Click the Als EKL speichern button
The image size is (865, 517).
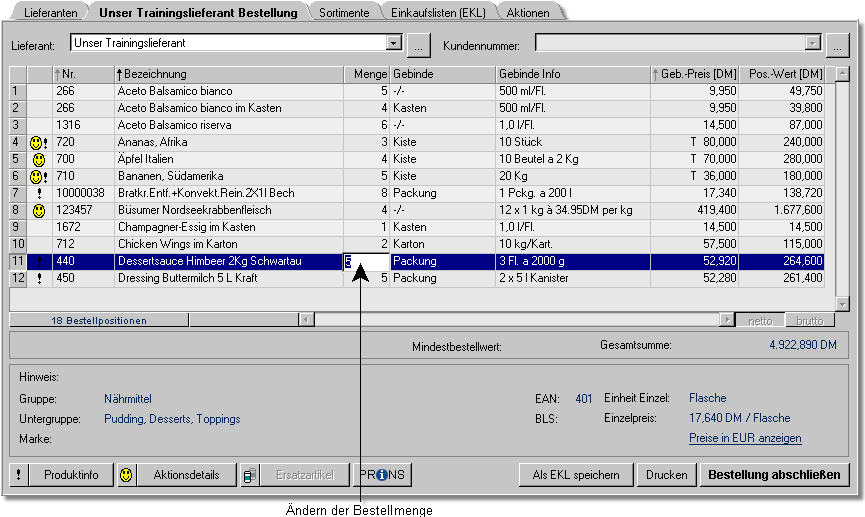[x=576, y=475]
